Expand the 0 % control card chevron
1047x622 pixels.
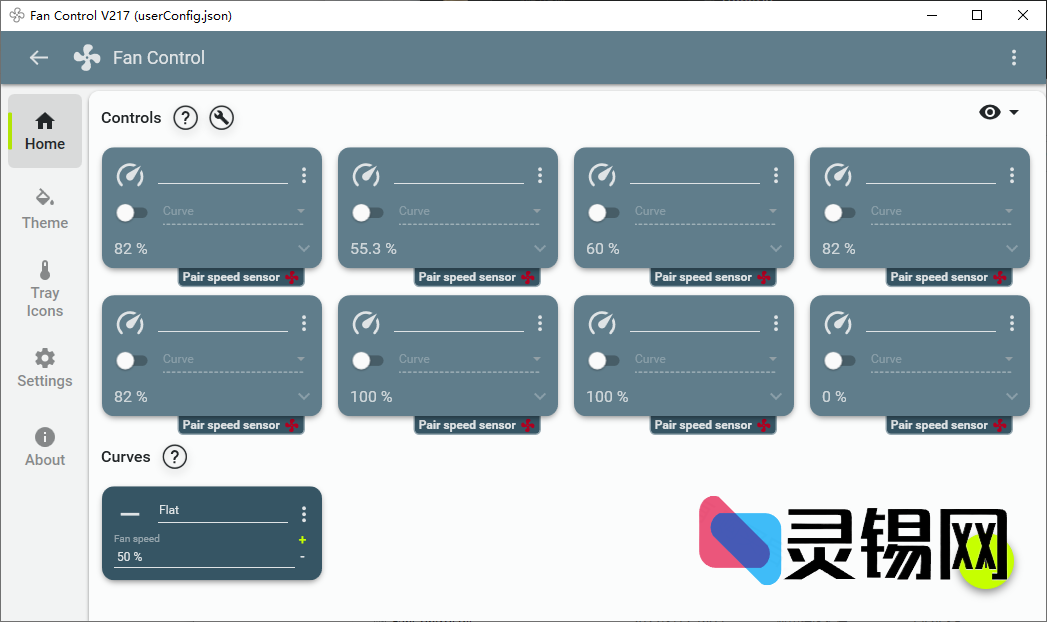pos(1011,397)
